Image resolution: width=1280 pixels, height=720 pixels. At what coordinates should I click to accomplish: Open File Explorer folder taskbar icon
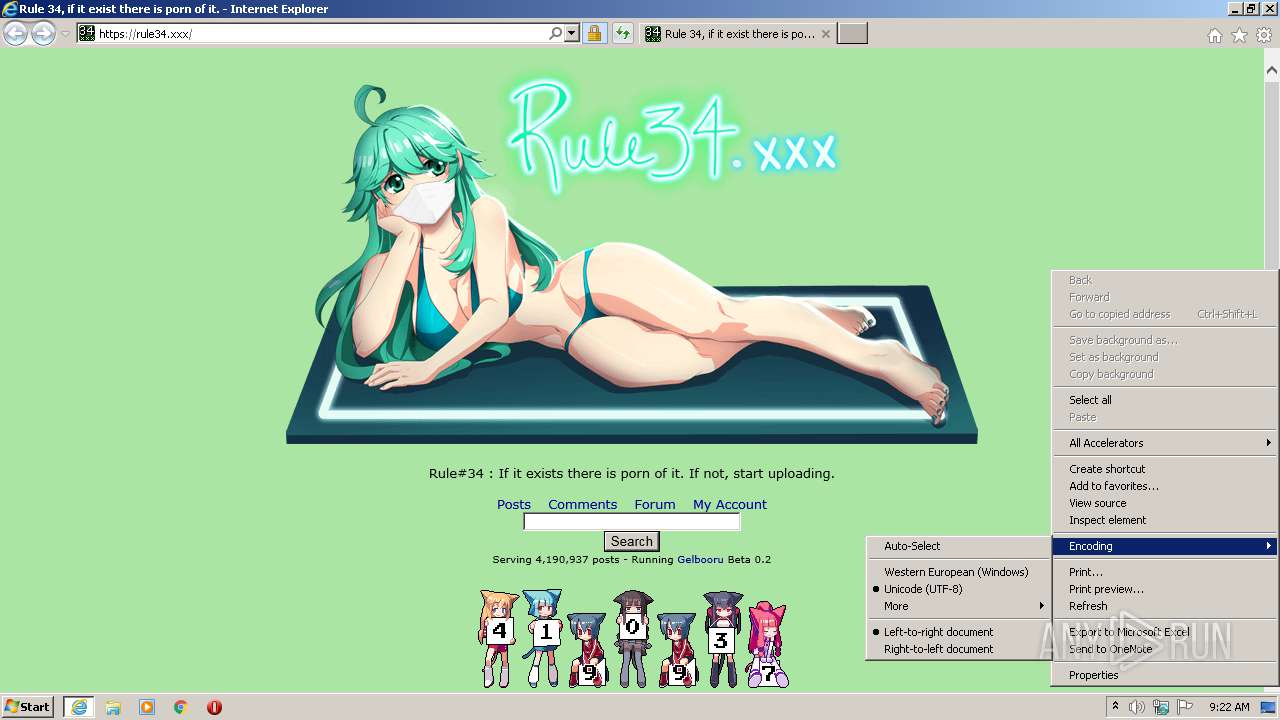[113, 707]
